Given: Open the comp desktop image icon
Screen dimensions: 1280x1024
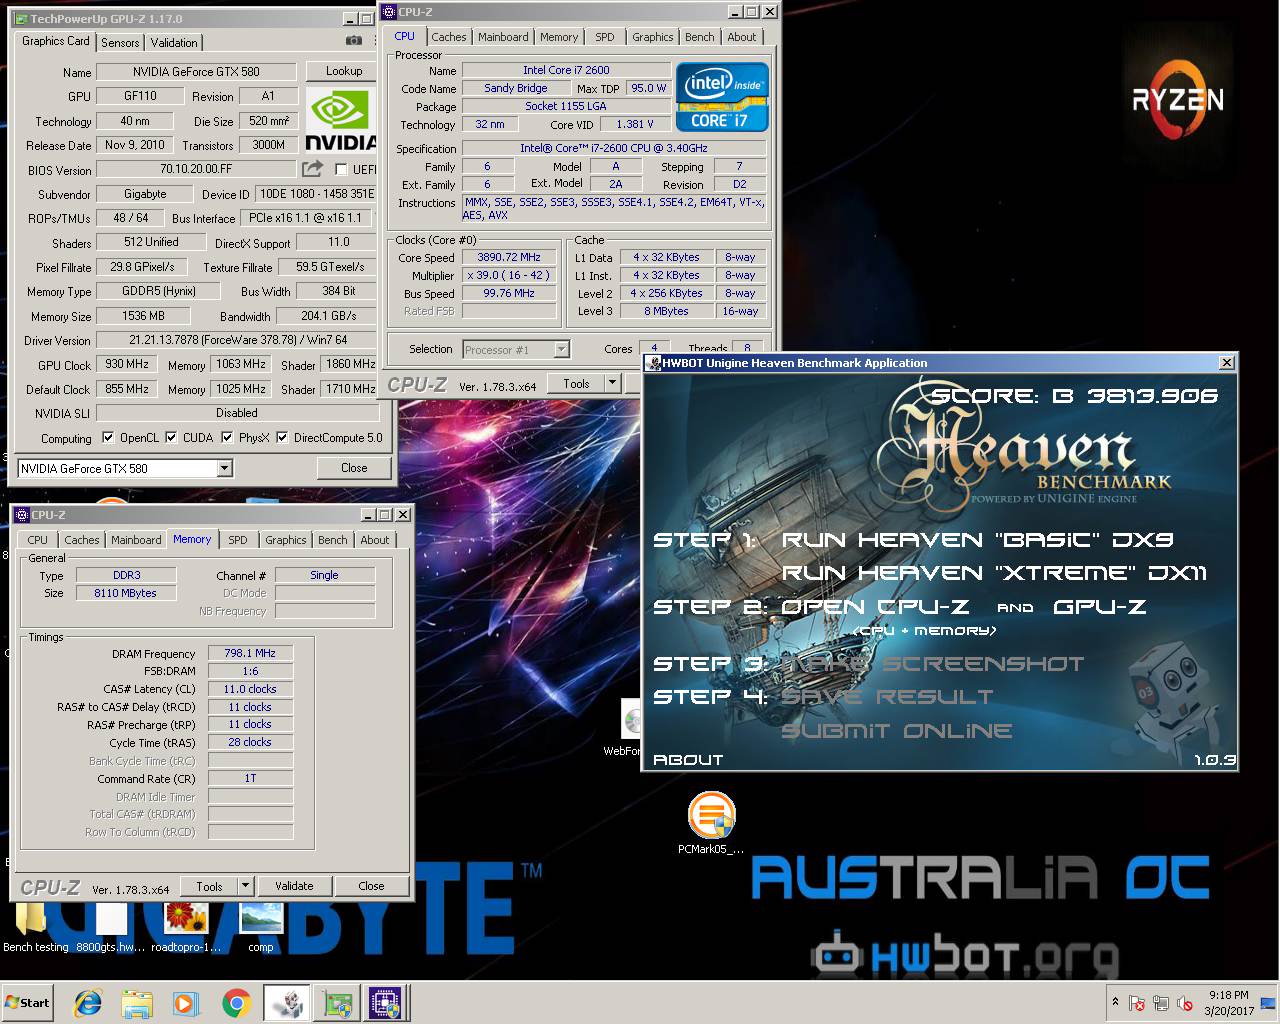Looking at the screenshot, I should [x=261, y=927].
